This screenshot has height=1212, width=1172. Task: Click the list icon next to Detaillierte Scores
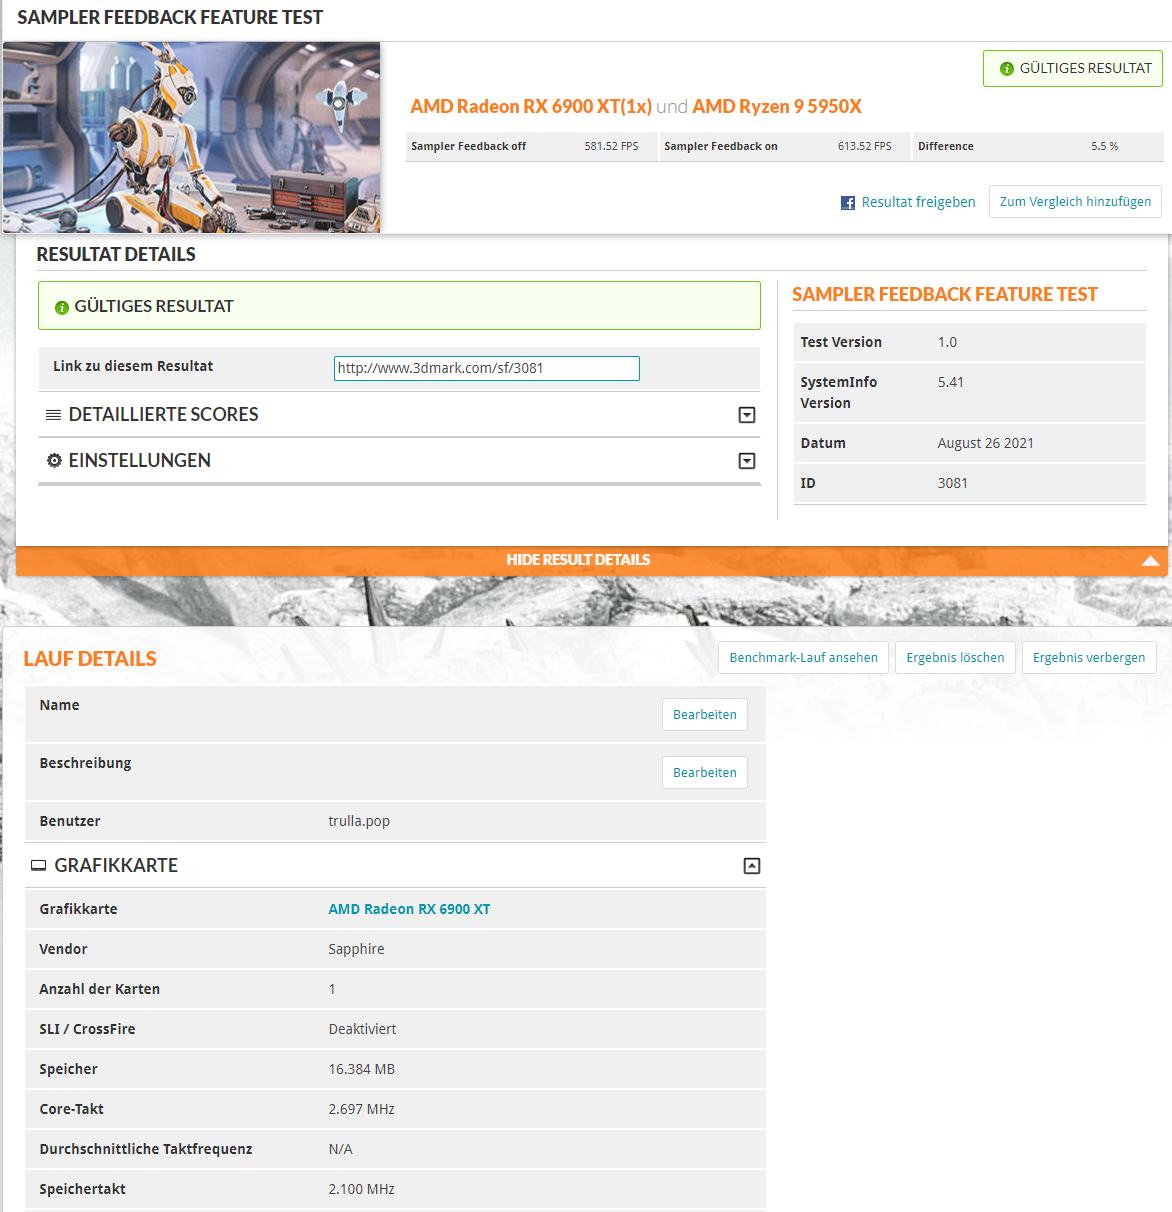[54, 415]
